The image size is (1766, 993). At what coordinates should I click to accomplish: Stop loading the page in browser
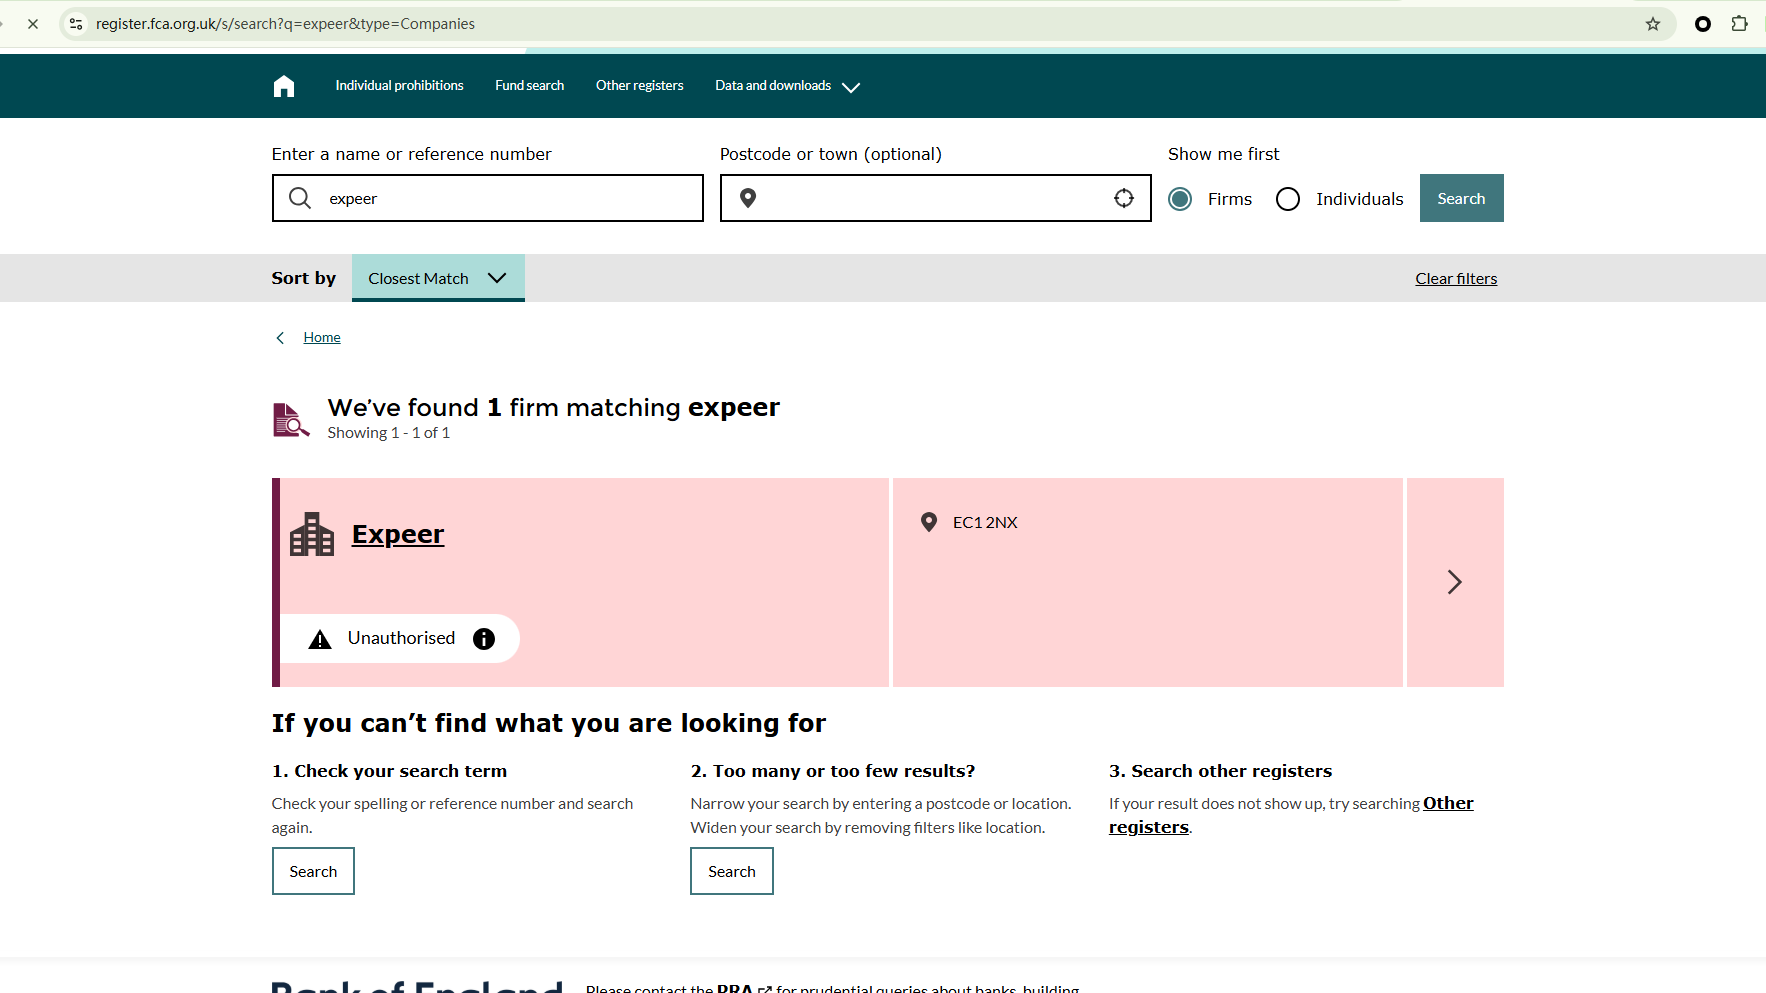point(33,24)
